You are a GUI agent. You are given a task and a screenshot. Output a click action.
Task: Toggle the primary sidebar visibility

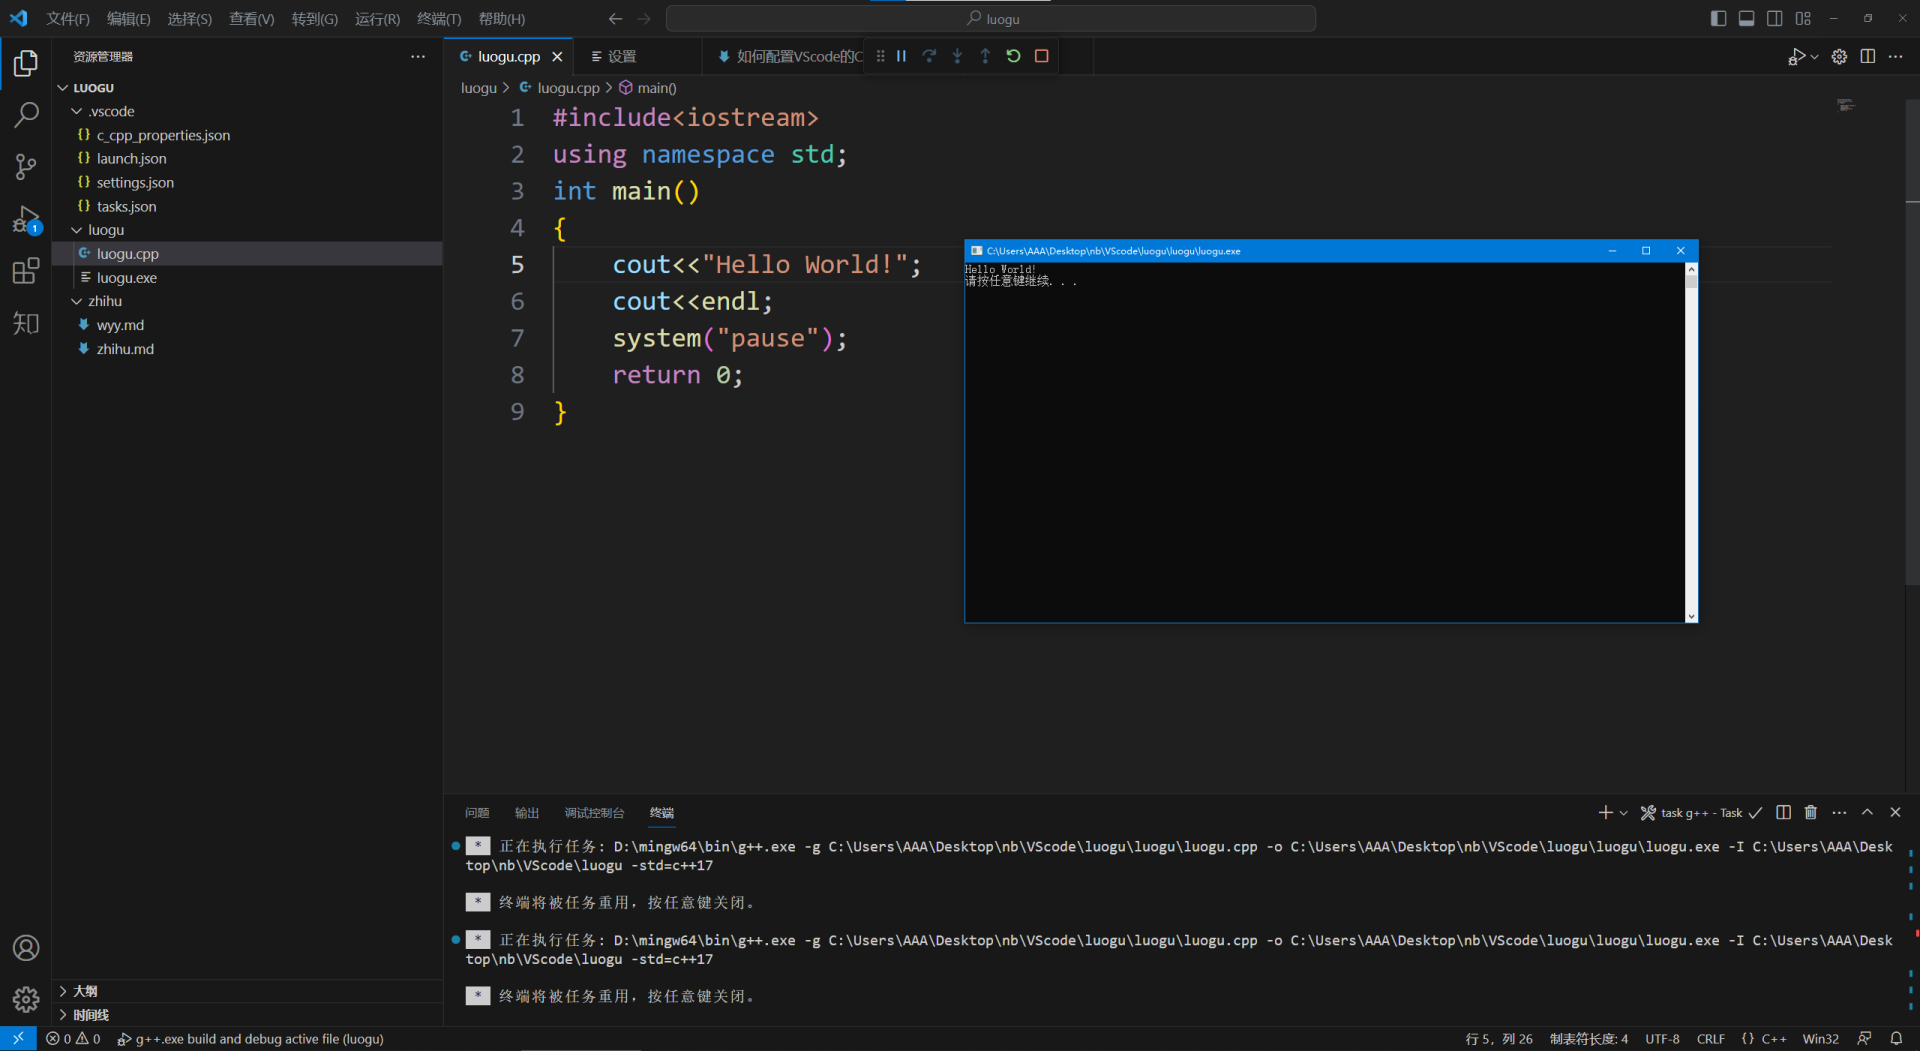1718,18
